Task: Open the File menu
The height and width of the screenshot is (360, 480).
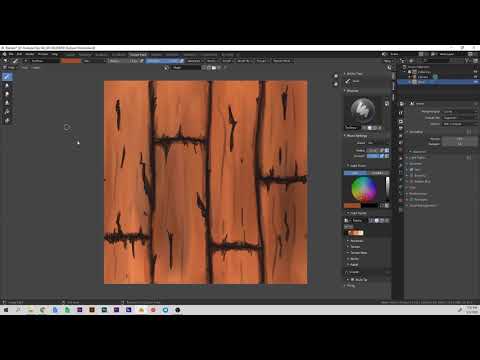Action: [11, 54]
